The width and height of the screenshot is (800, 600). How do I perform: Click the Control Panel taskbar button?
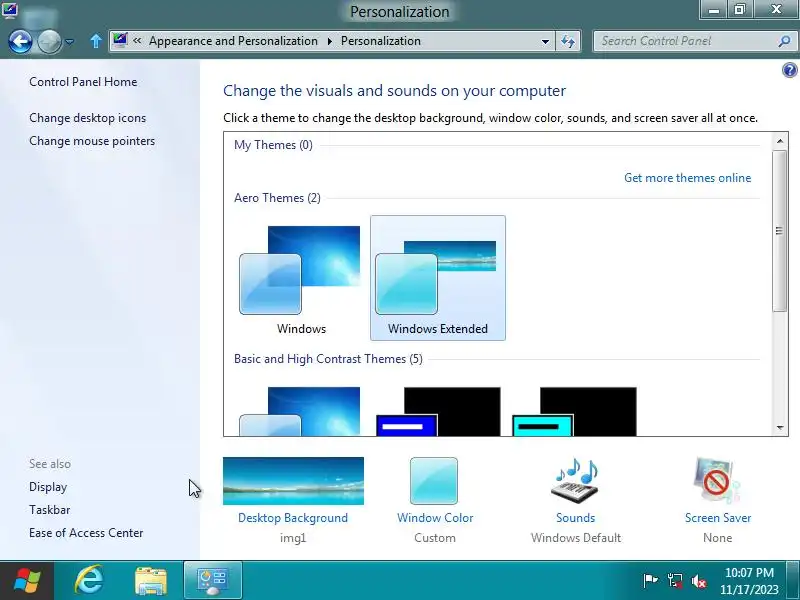[x=213, y=580]
